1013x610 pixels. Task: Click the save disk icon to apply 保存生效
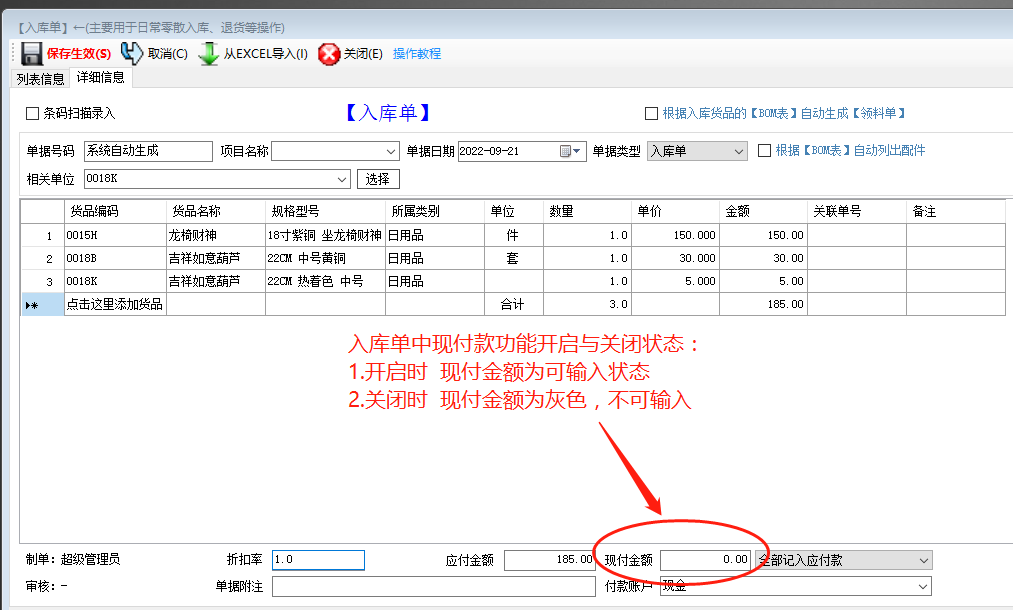31,53
